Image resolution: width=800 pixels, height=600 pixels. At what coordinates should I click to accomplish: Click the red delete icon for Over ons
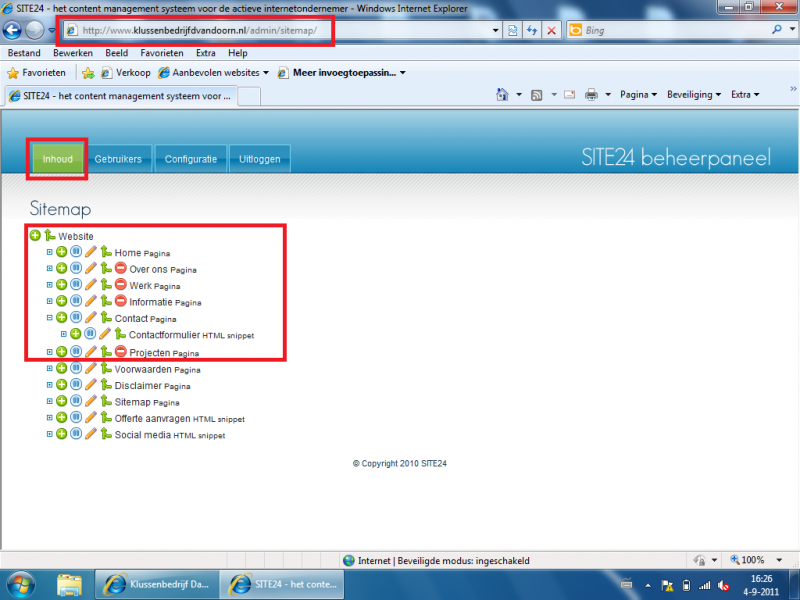click(120, 269)
